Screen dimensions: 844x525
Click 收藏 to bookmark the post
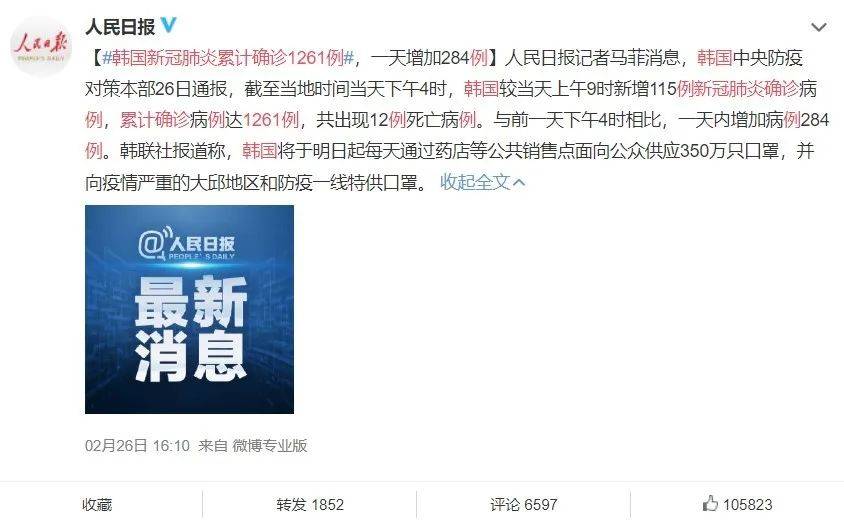pos(97,505)
